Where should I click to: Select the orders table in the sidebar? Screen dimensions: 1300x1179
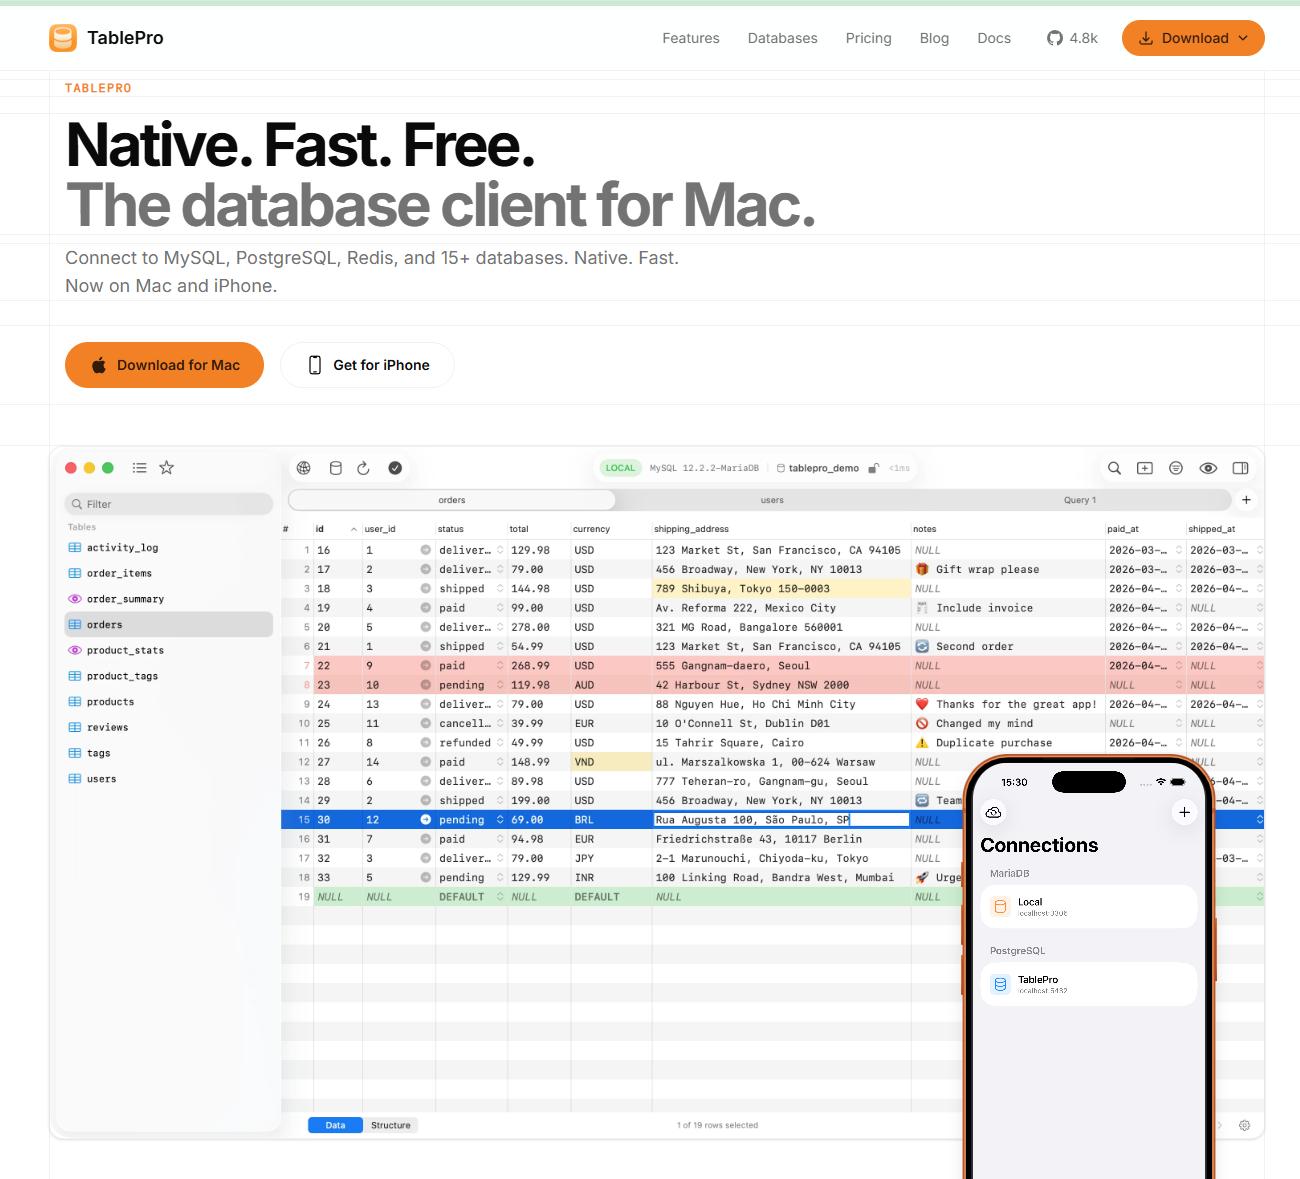168,625
